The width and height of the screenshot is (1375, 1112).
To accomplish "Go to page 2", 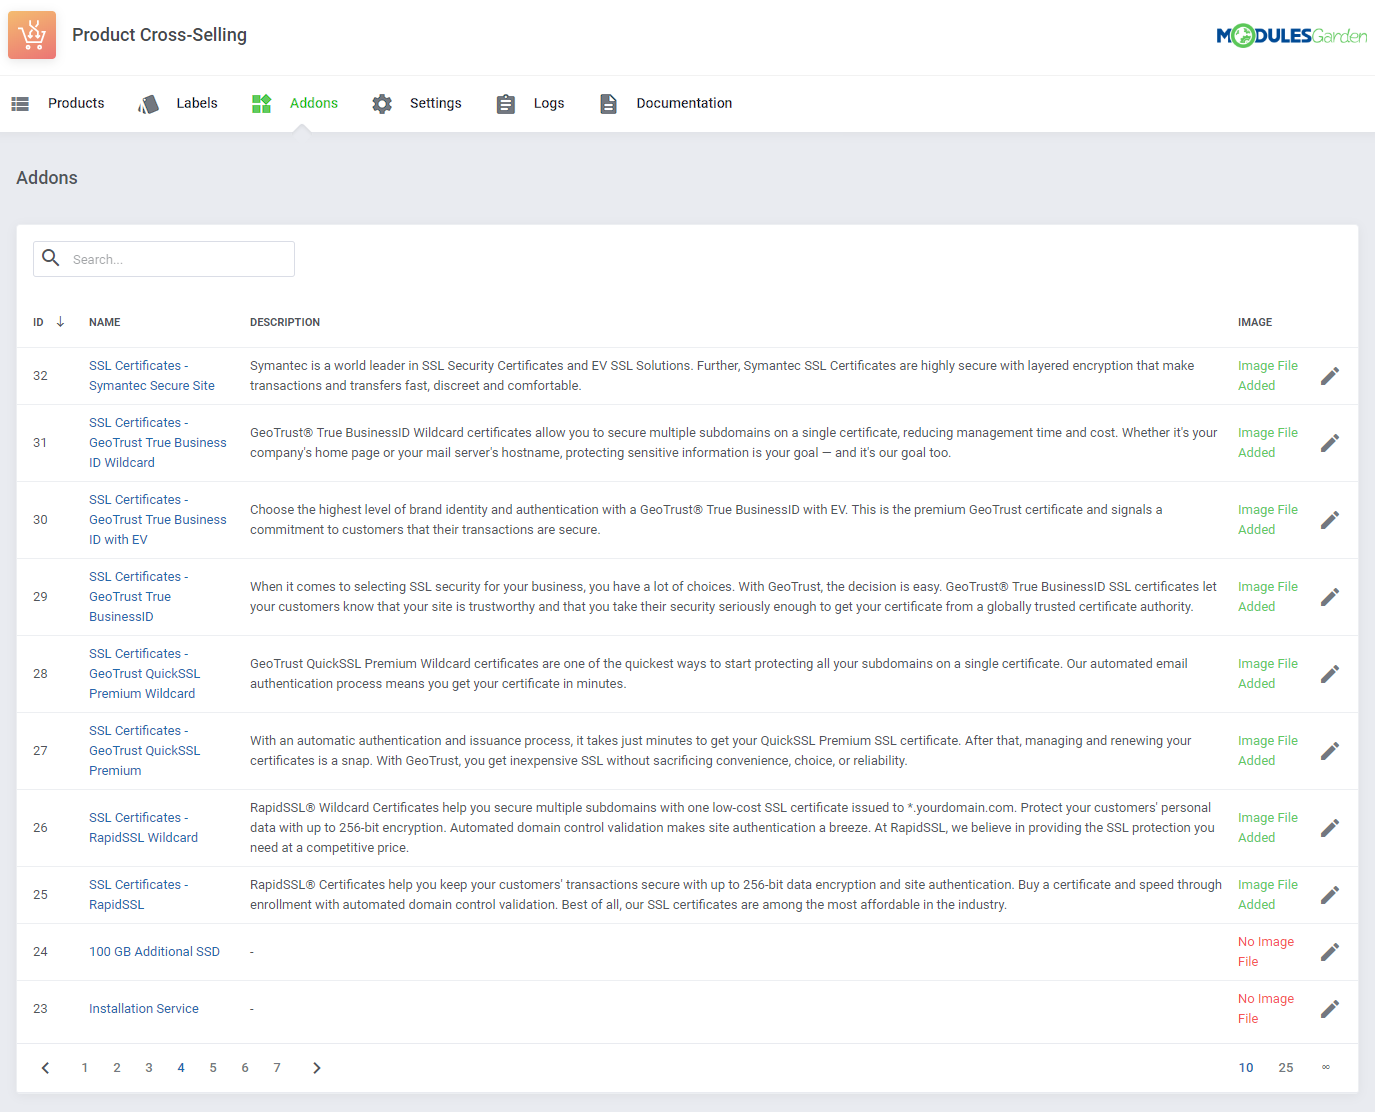I will [x=117, y=1068].
